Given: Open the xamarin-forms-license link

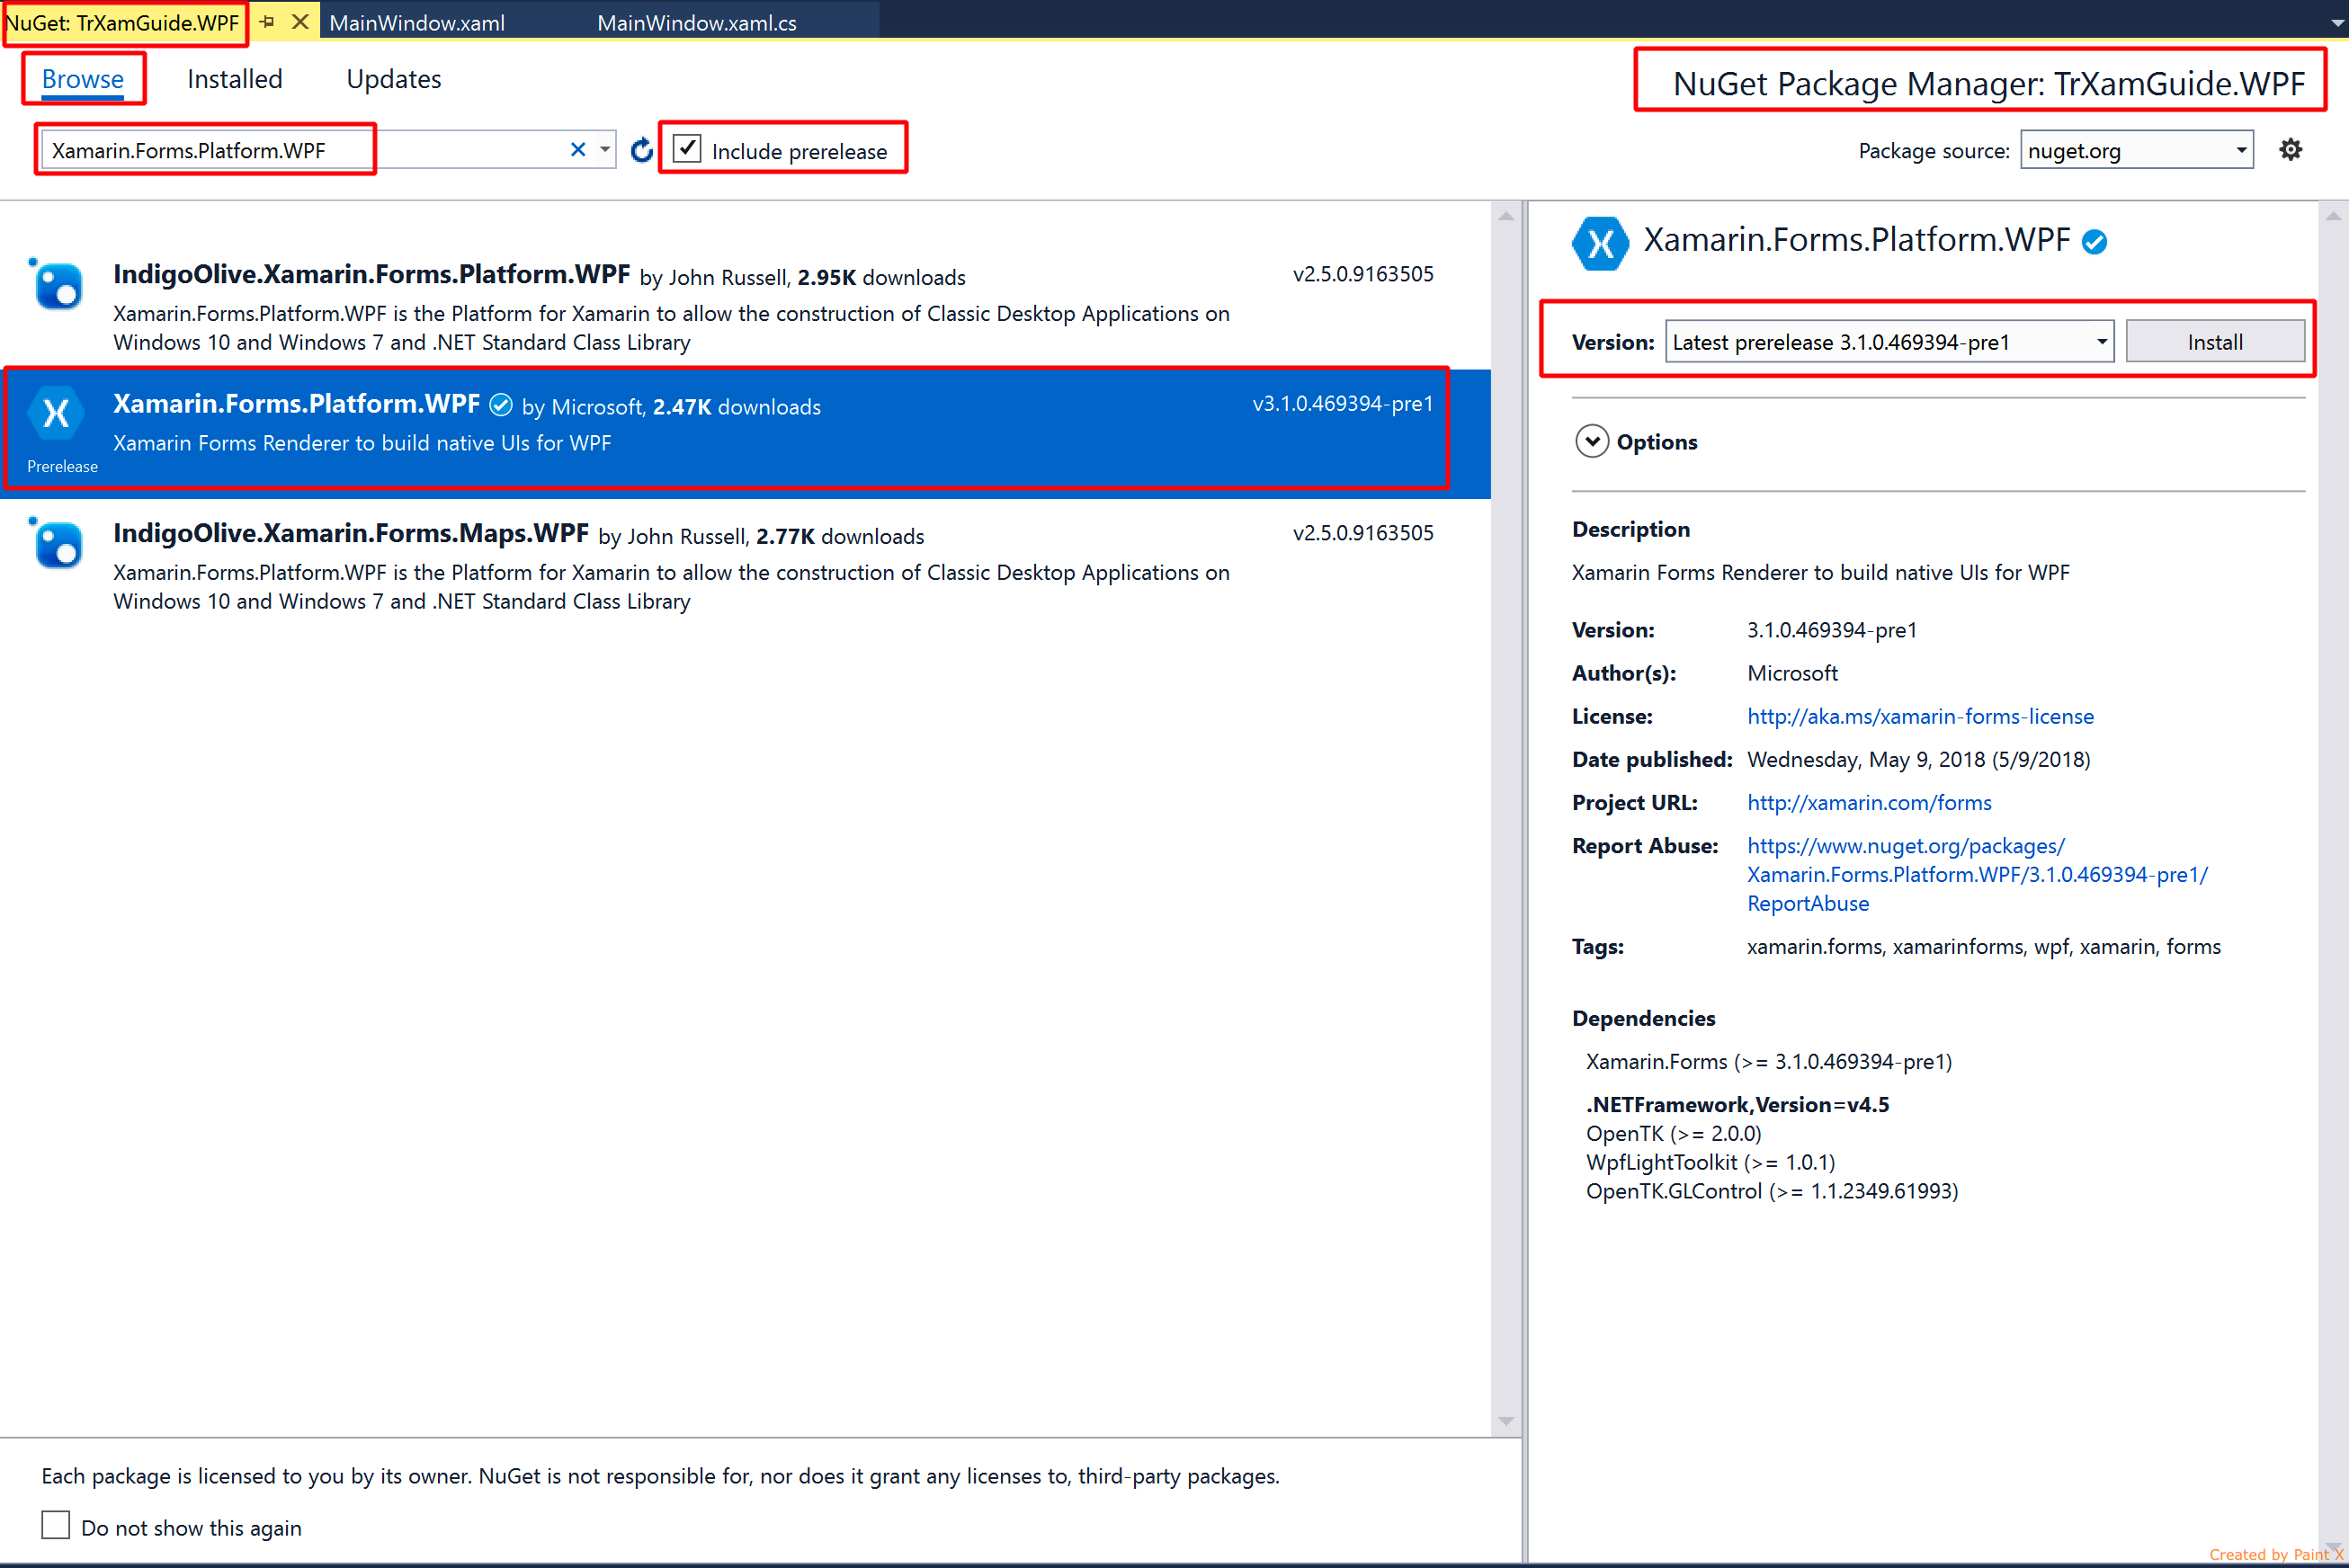Looking at the screenshot, I should 1920,717.
